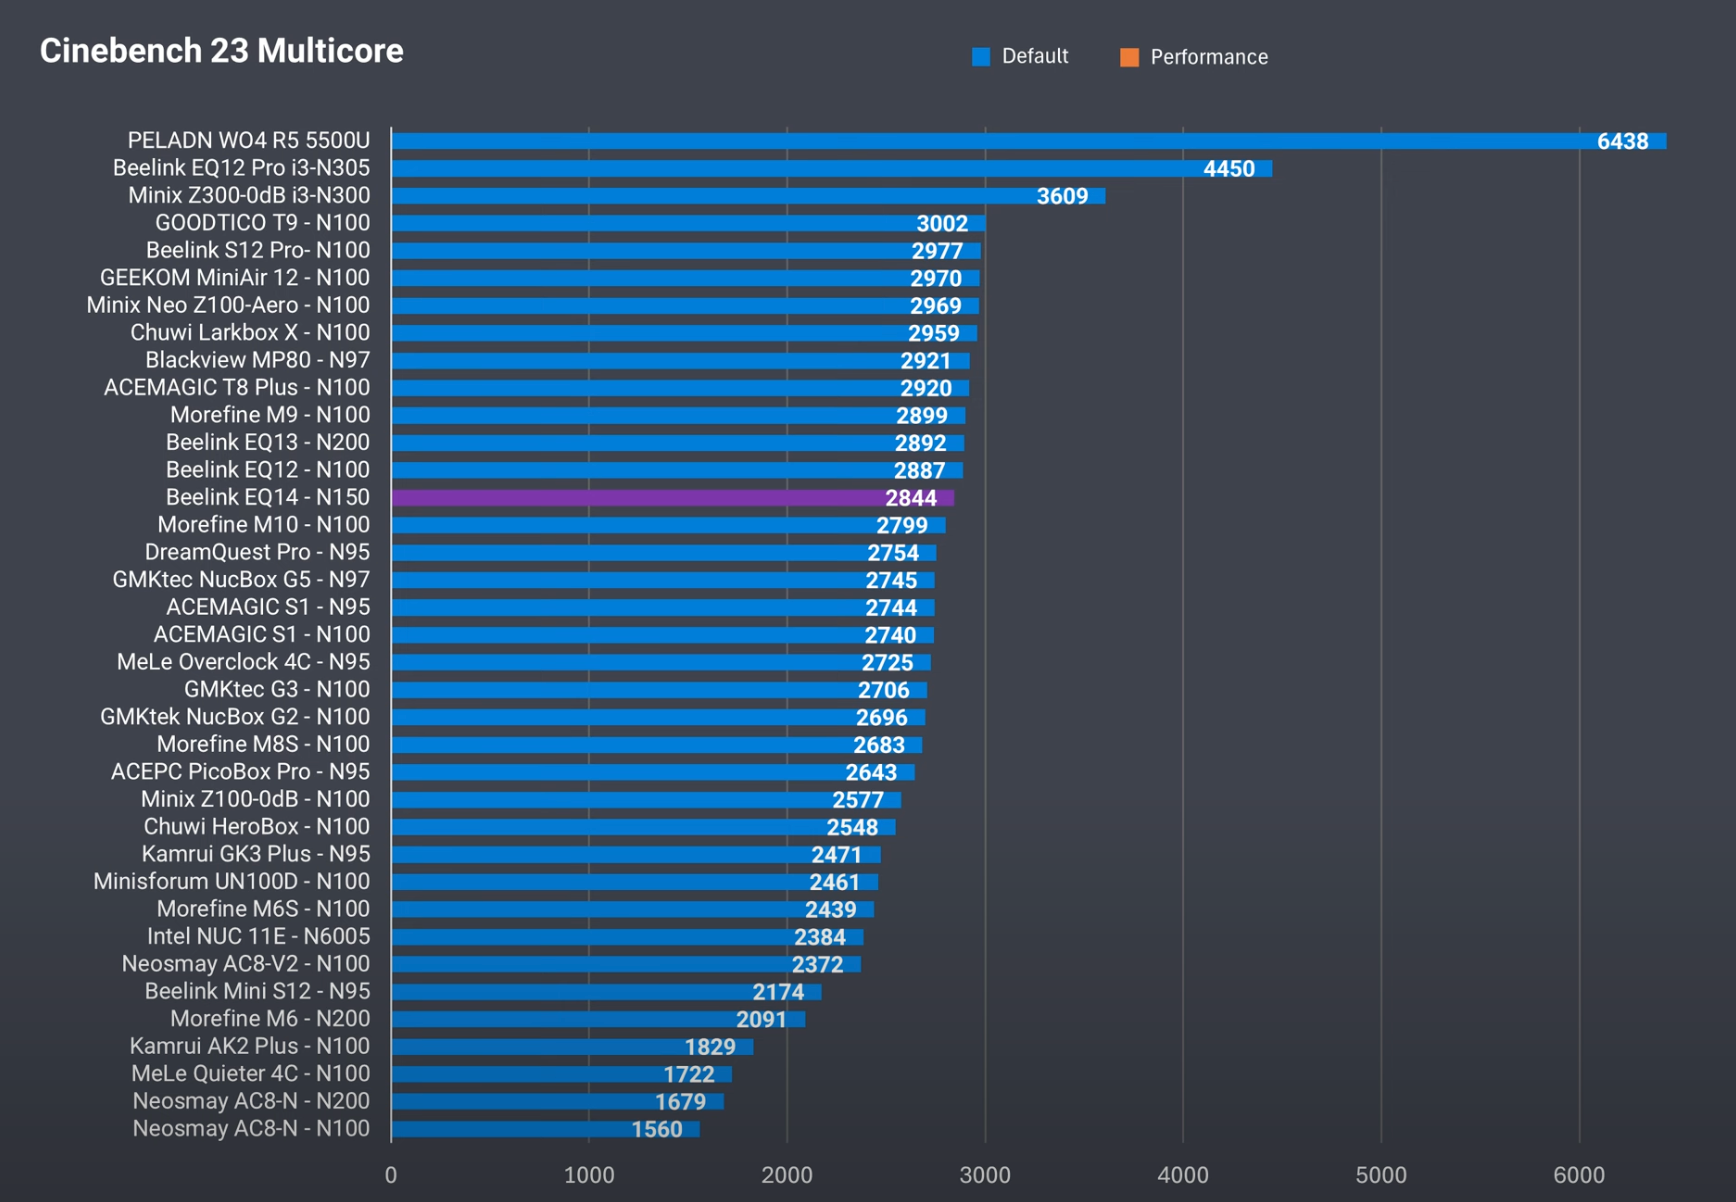
Task: Select the Morefine M10 - N100 label
Action: pyautogui.click(x=264, y=525)
